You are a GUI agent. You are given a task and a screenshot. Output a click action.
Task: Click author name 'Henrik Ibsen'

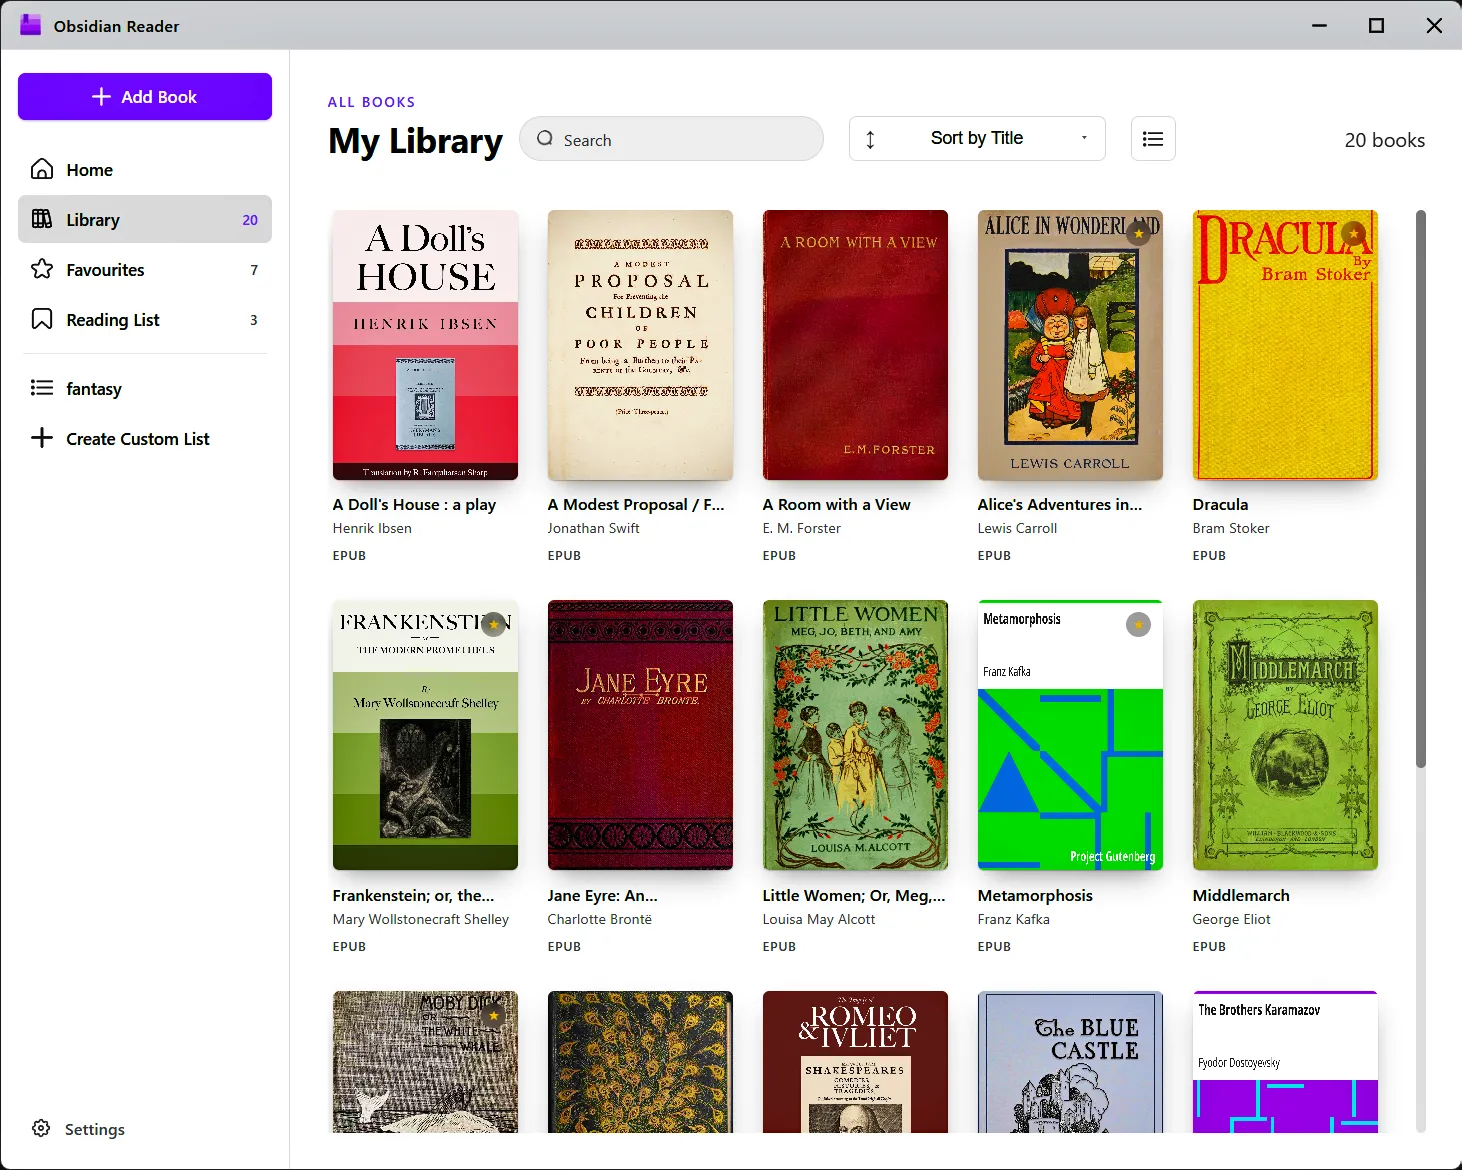pos(372,528)
